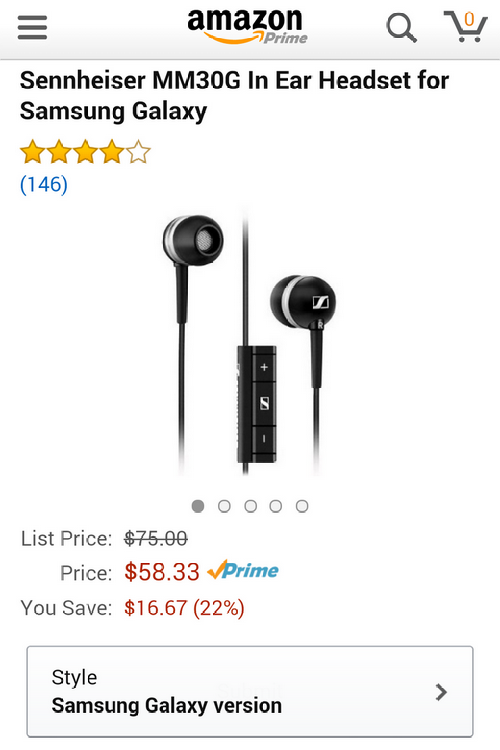Tap the cart item count number
The image size is (500, 750).
[469, 19]
